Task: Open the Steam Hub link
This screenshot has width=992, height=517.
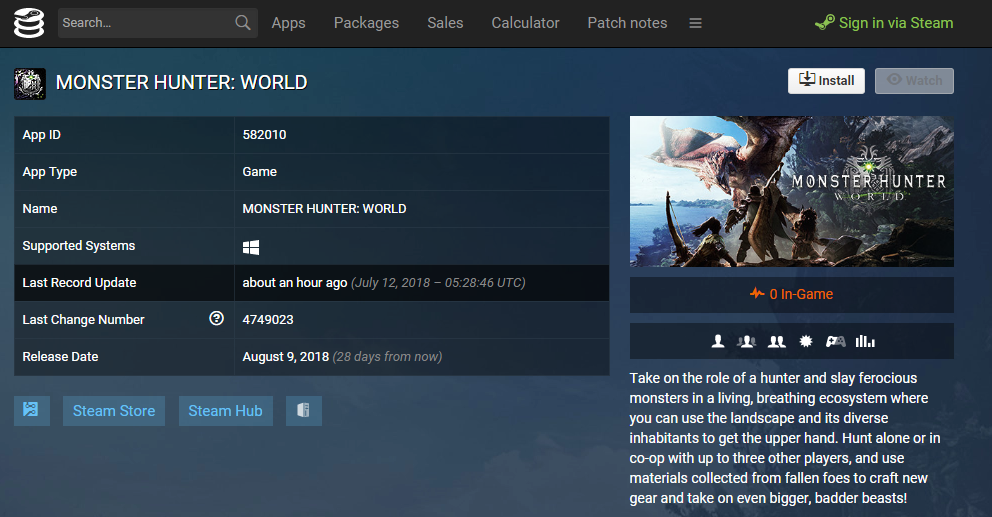Action: pyautogui.click(x=225, y=411)
